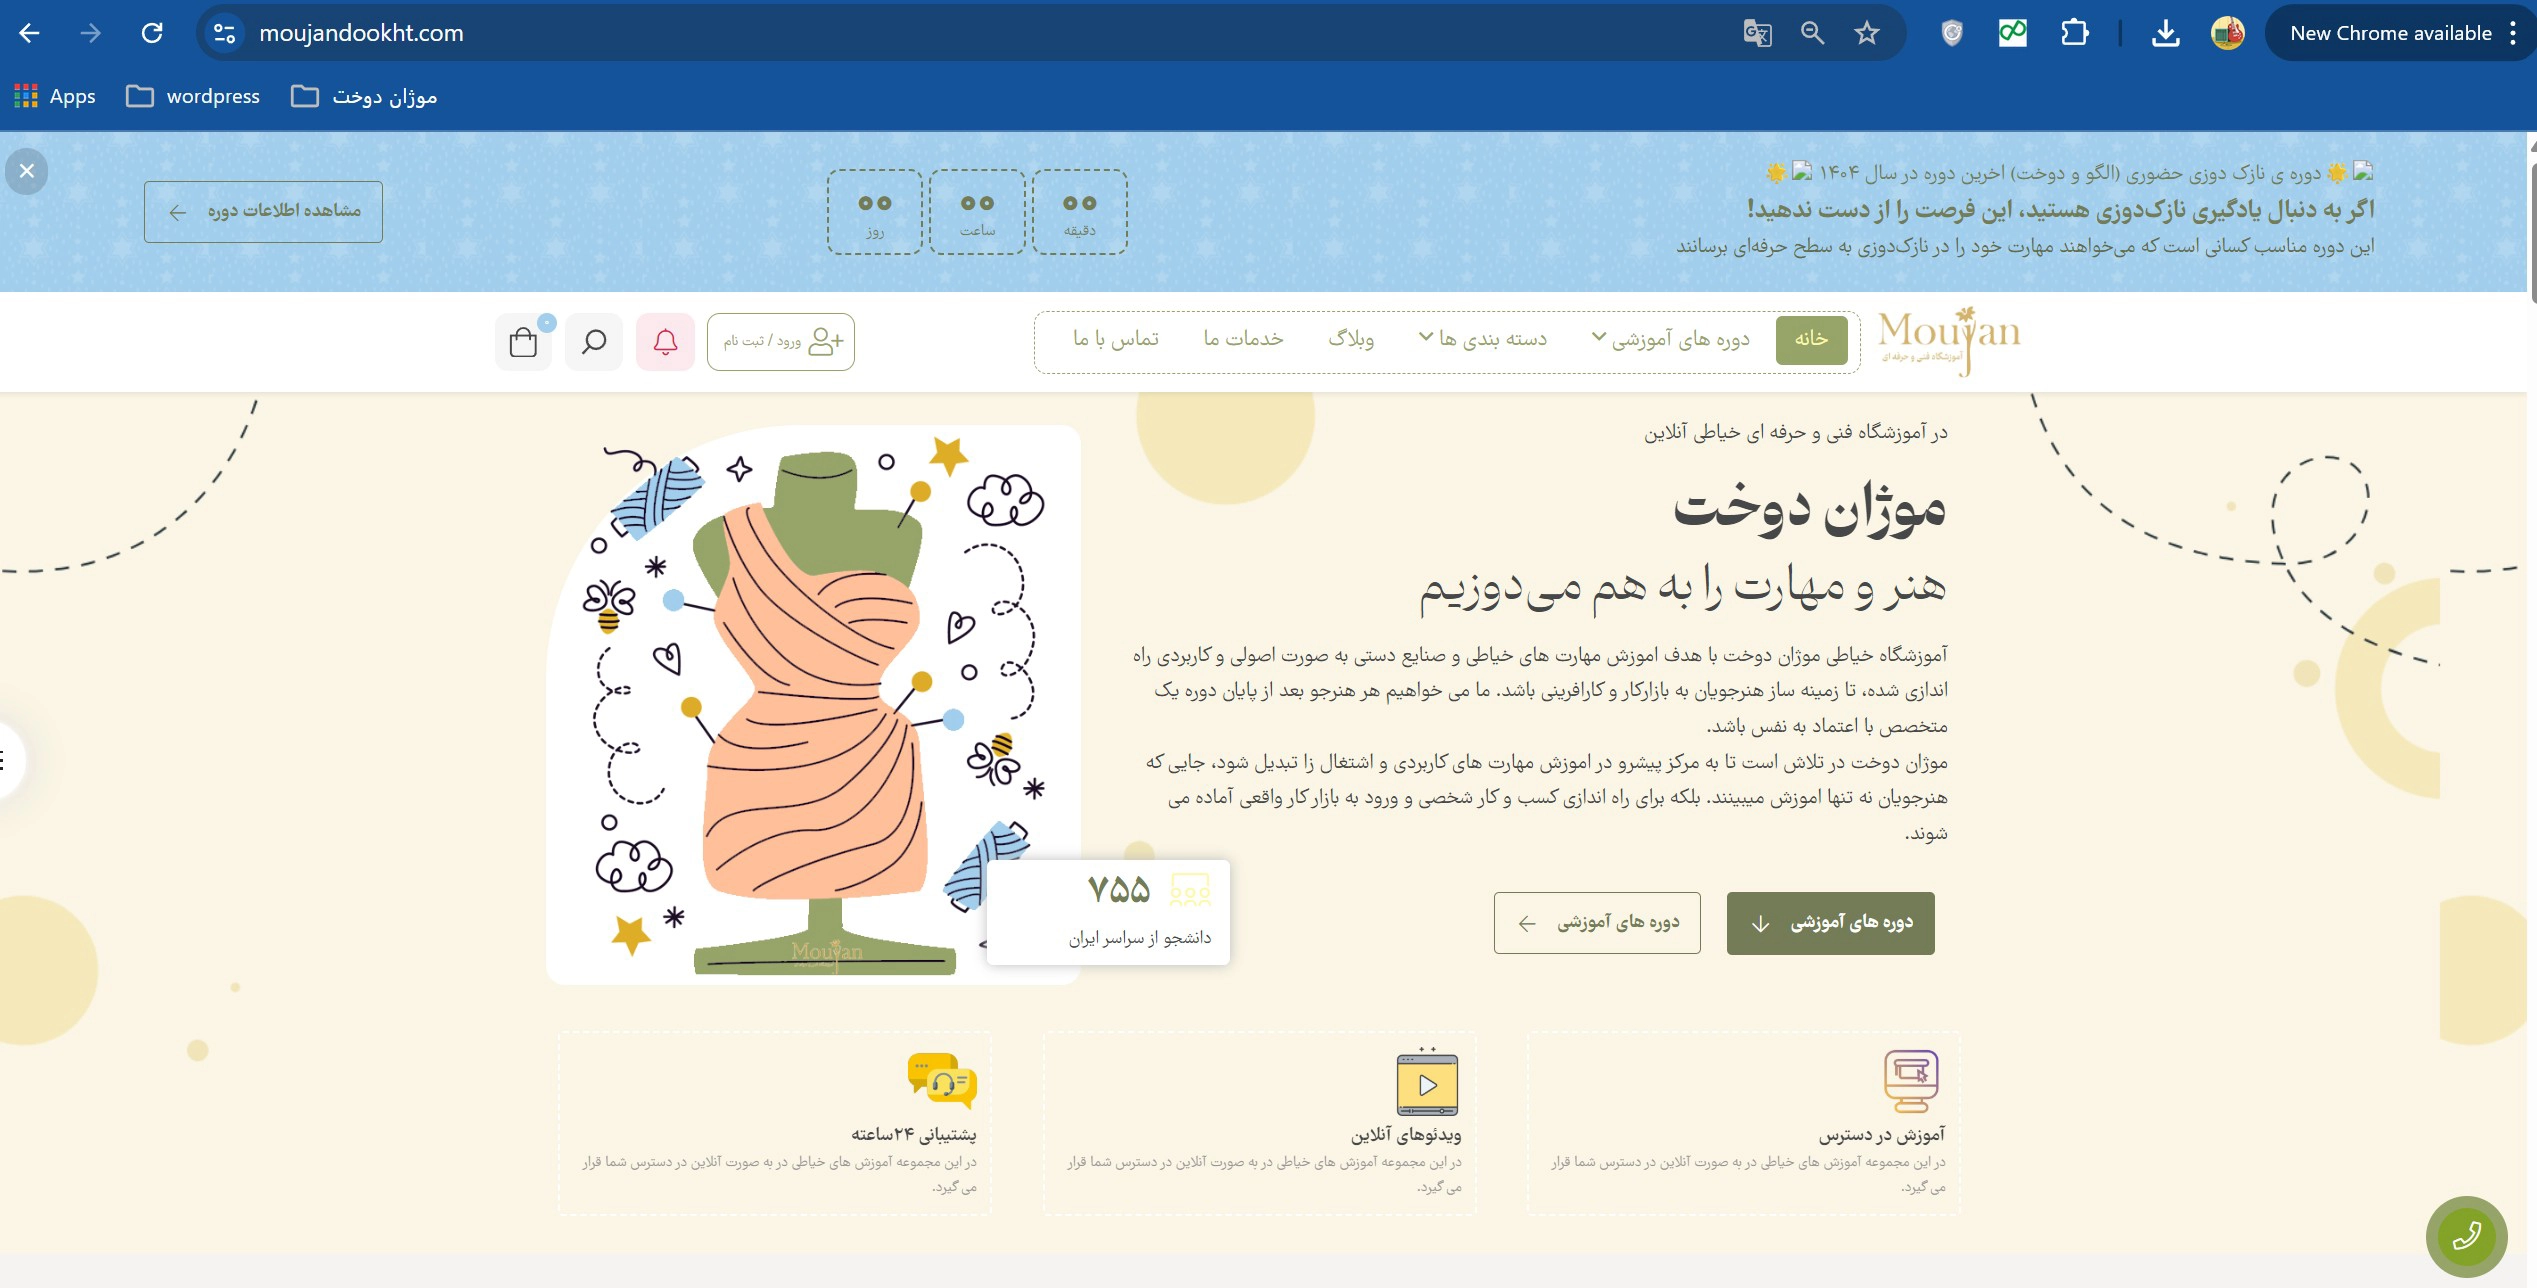Open the Apps shortcut in bookmarks bar
Screen dimensions: 2537x1288
[x=55, y=96]
